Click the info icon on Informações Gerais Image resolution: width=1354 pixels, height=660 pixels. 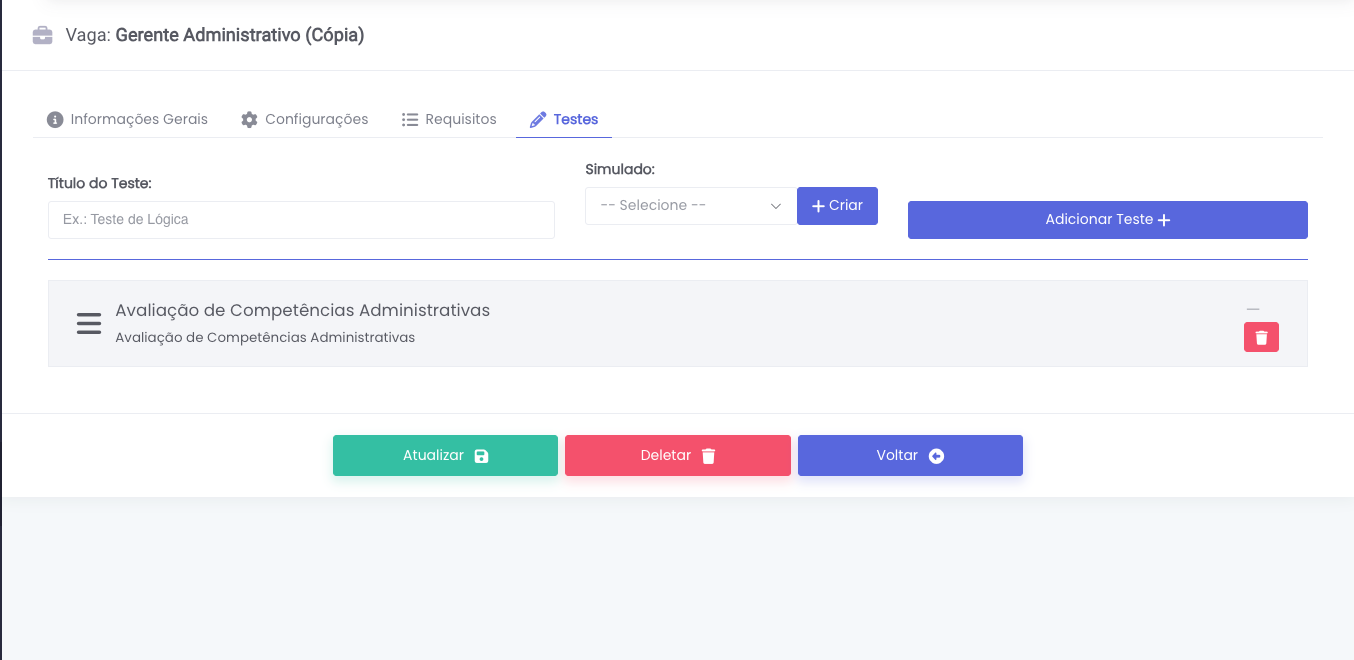55,120
